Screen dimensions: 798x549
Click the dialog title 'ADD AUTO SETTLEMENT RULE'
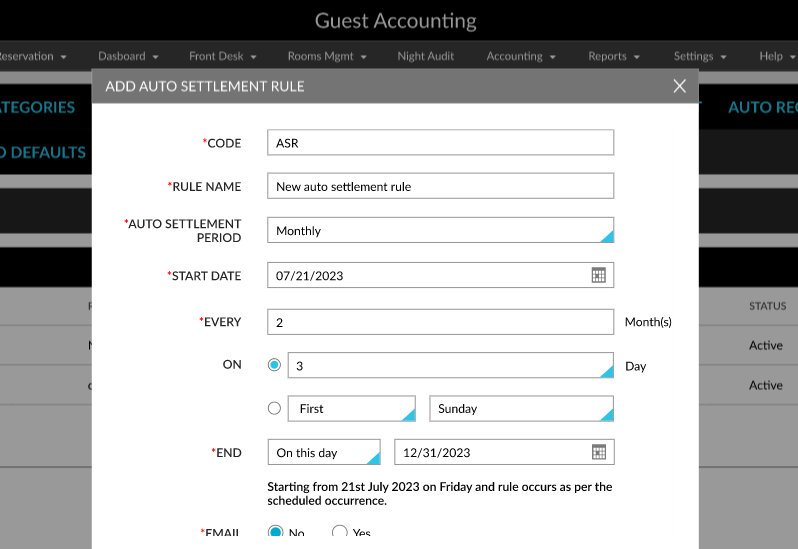205,86
